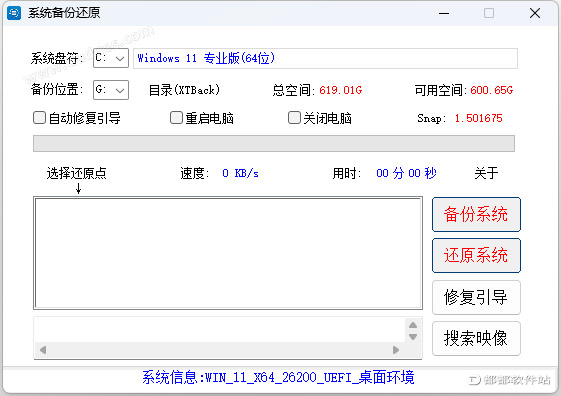
Task: Click the 系统备份还原 app icon in title bar
Action: pos(14,13)
